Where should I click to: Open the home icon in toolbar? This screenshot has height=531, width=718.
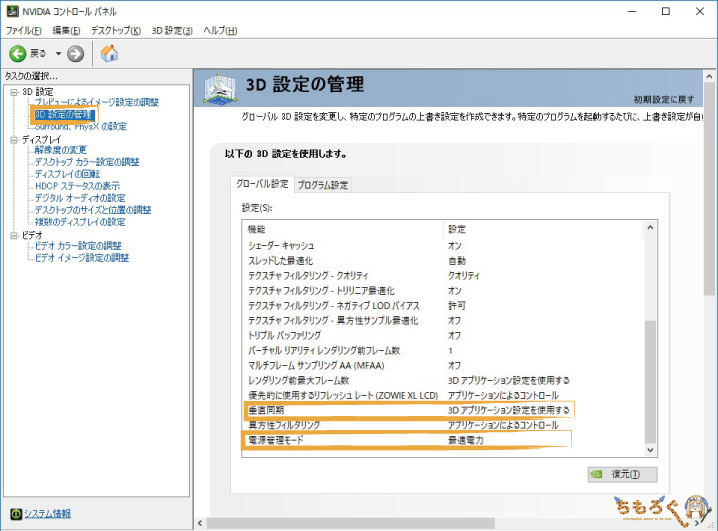109,54
